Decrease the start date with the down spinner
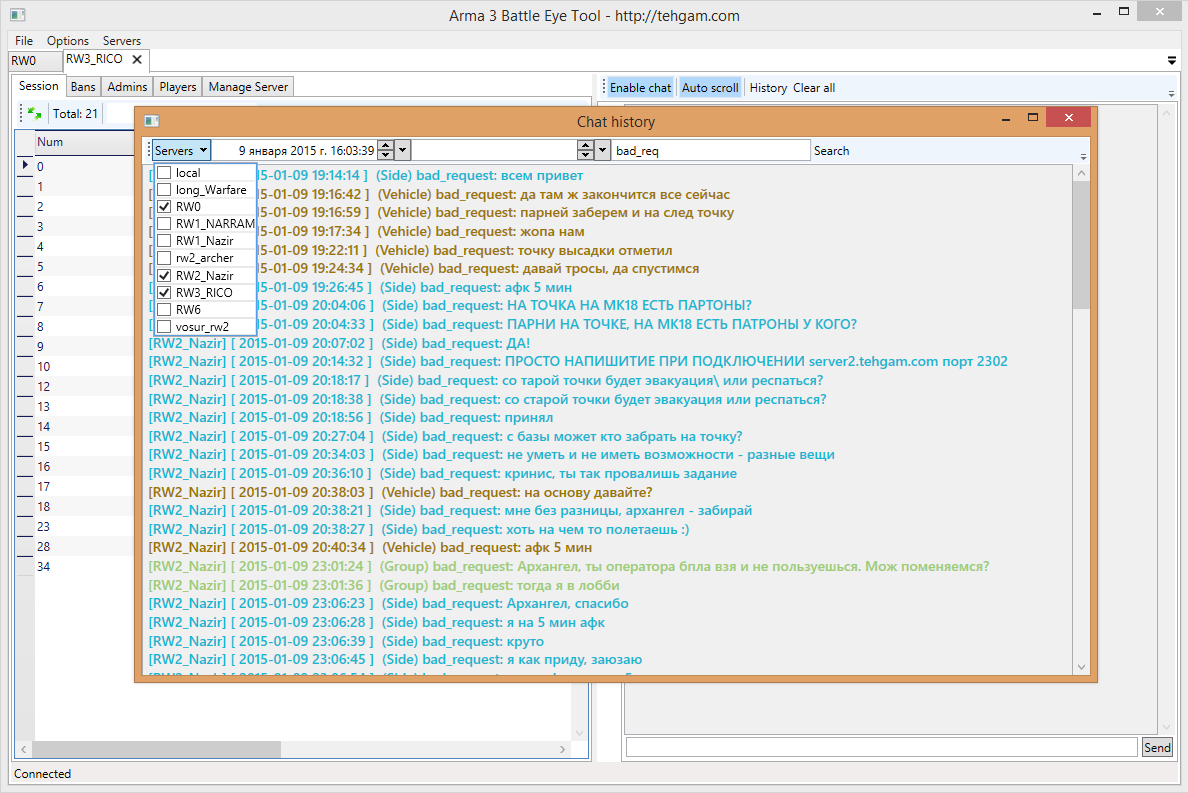Image resolution: width=1188 pixels, height=793 pixels. point(386,155)
